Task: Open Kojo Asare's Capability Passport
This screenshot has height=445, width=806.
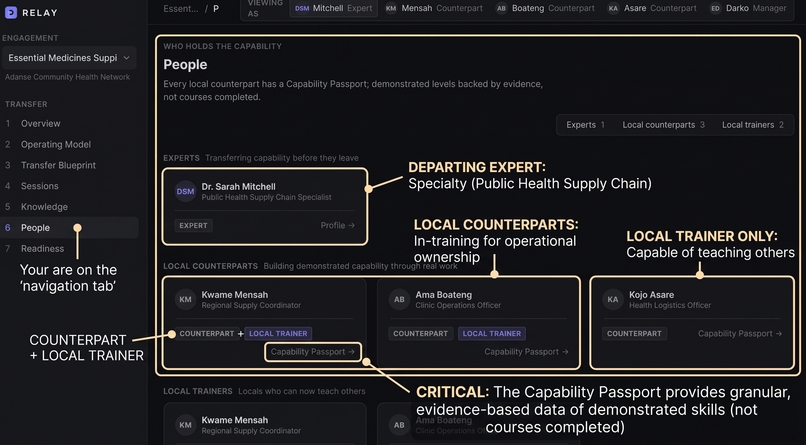Action: point(740,333)
